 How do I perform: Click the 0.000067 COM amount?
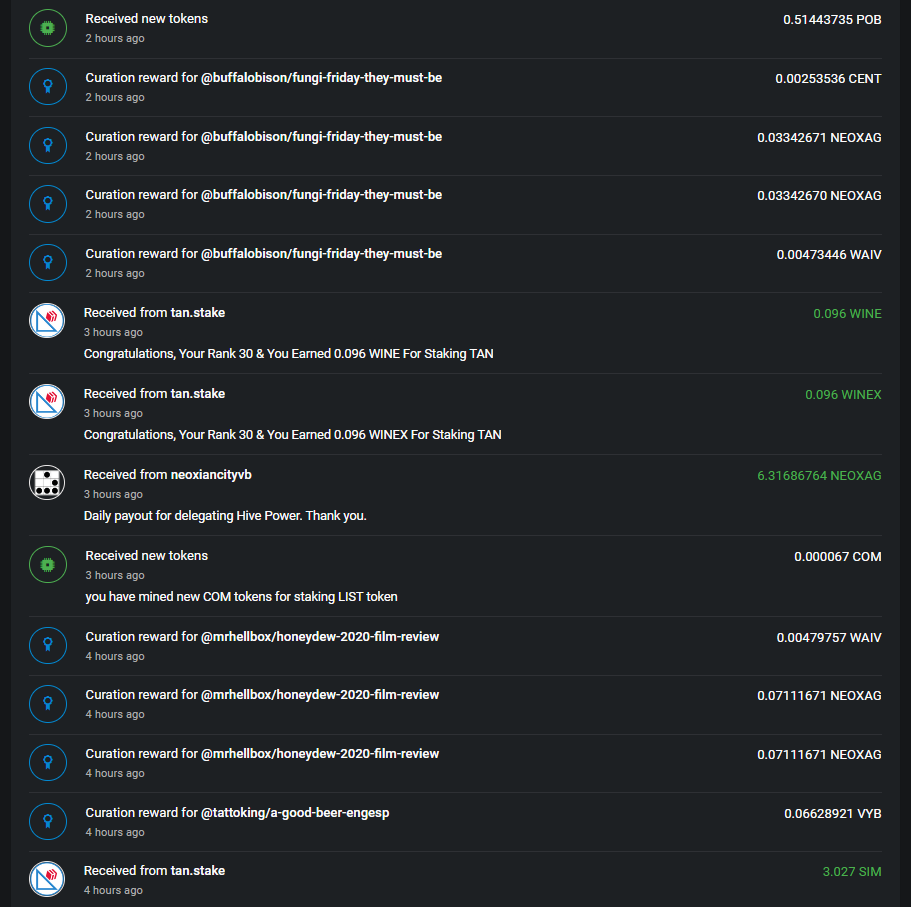(x=837, y=557)
